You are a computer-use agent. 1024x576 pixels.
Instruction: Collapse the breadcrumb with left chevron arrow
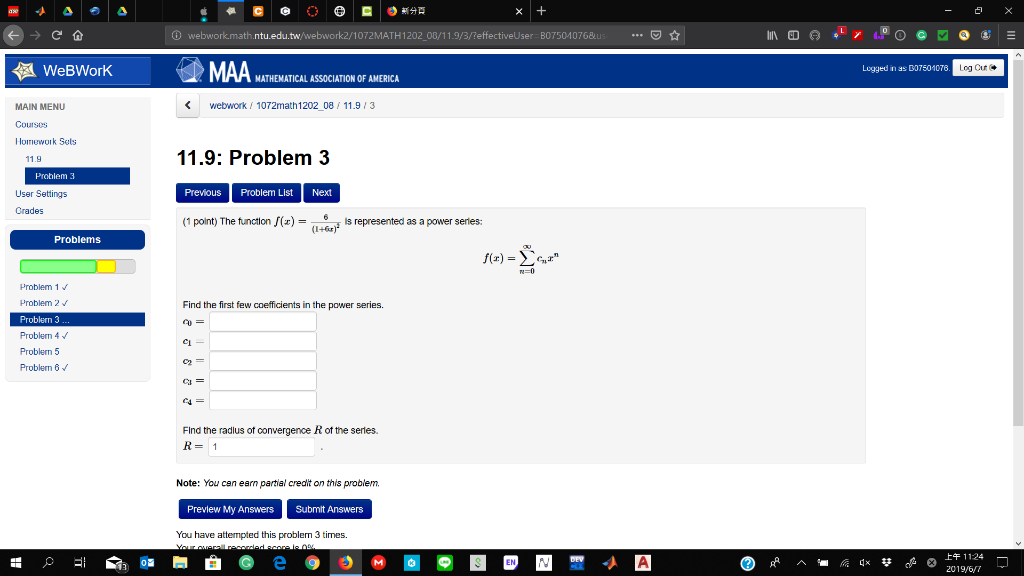[187, 104]
